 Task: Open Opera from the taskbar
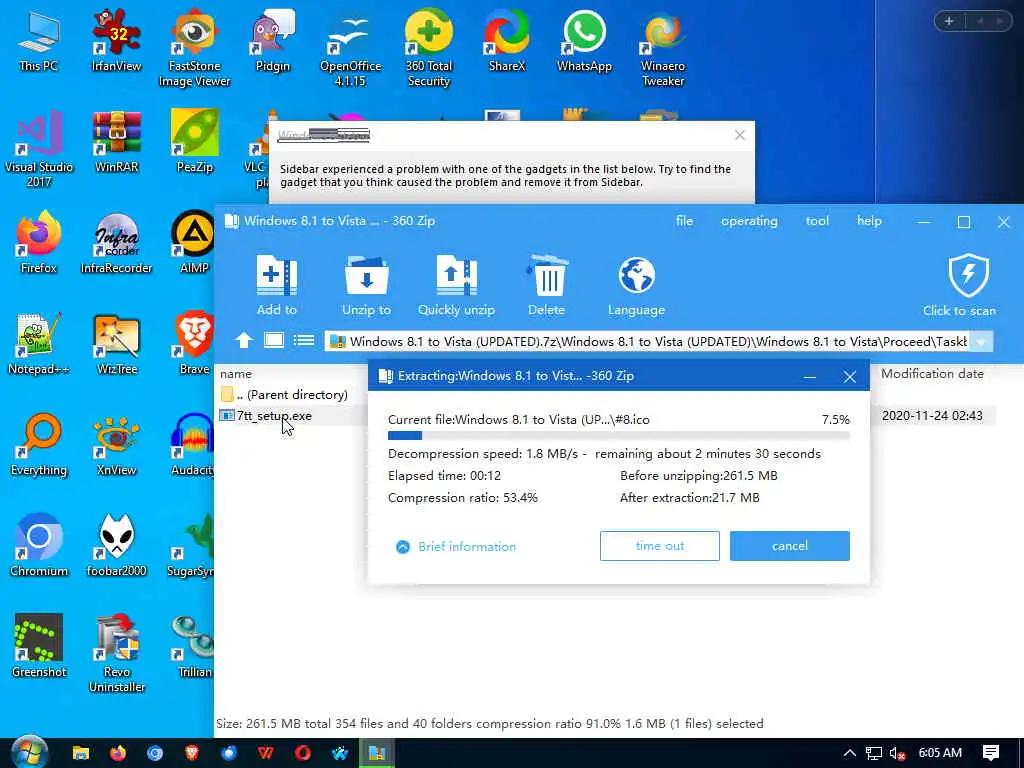(302, 753)
